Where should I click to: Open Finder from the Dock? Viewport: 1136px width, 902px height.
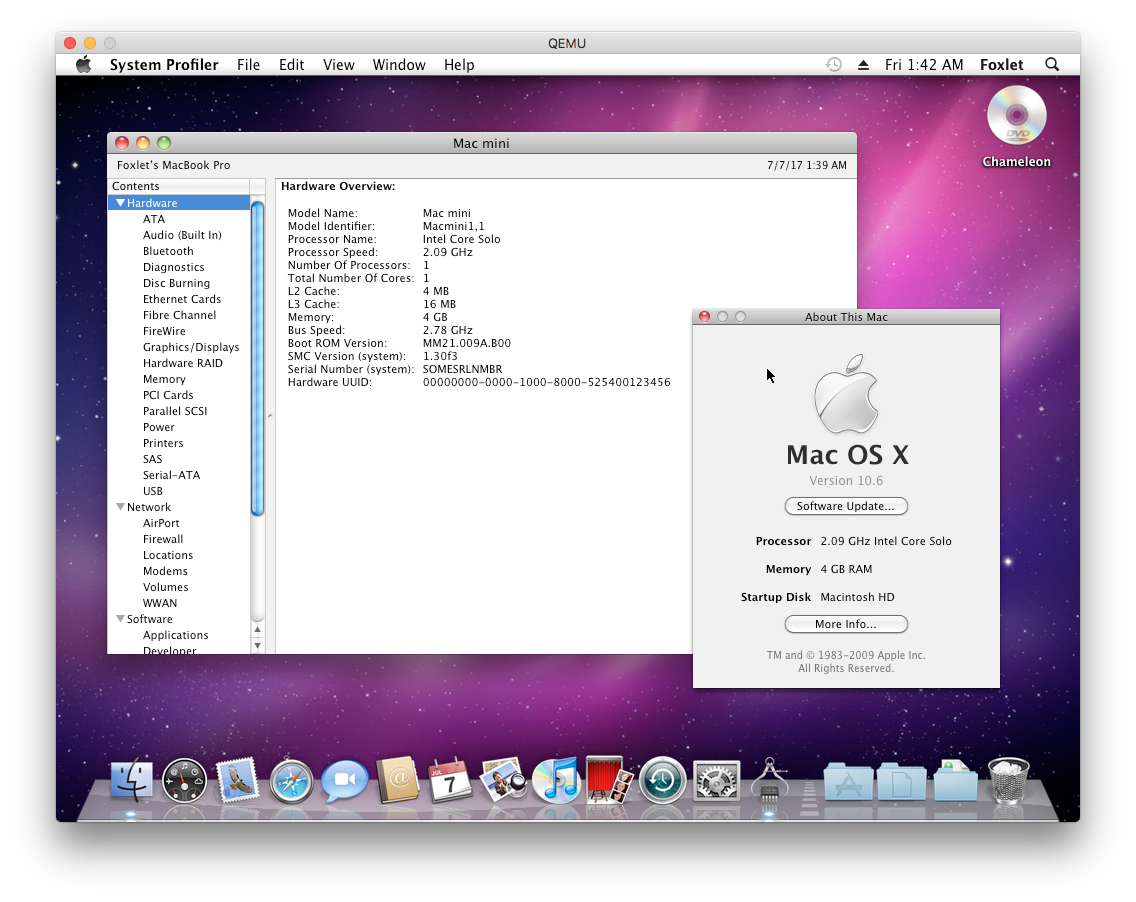pos(131,780)
